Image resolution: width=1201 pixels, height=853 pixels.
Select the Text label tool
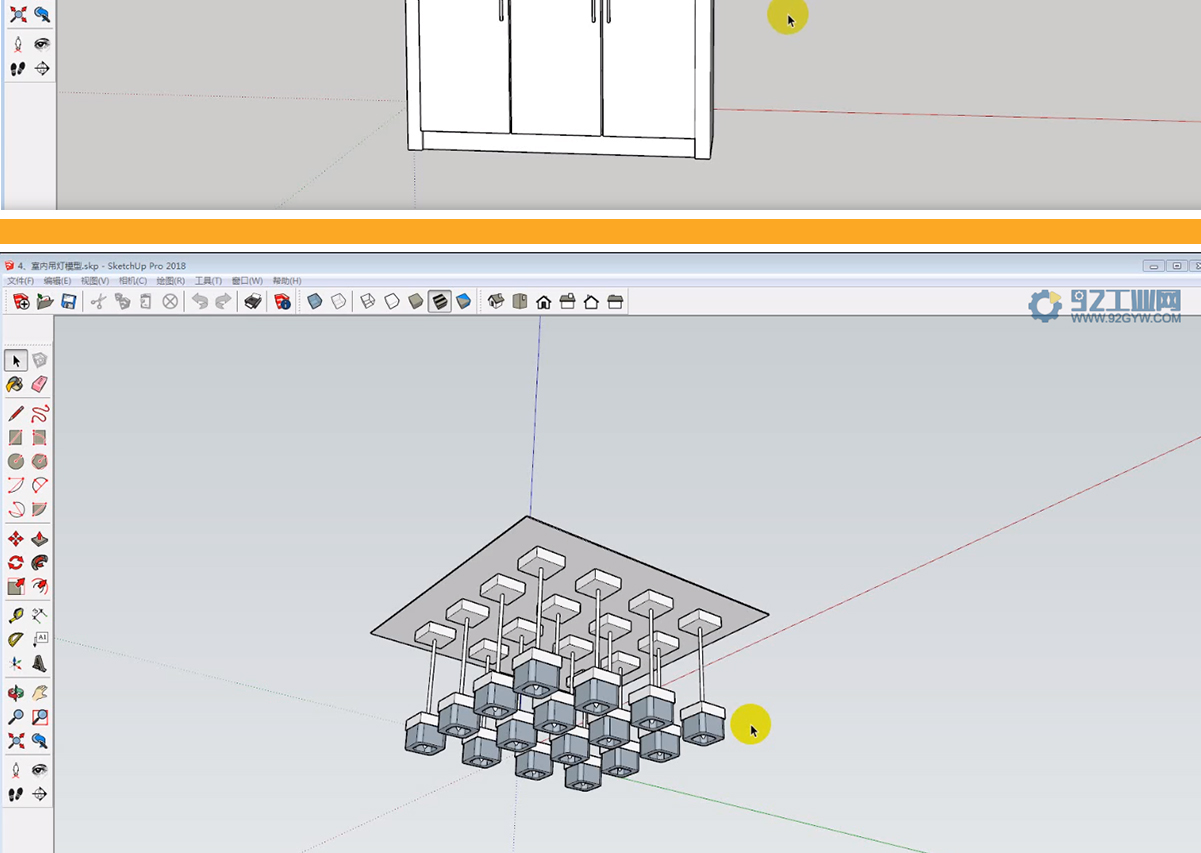point(40,640)
